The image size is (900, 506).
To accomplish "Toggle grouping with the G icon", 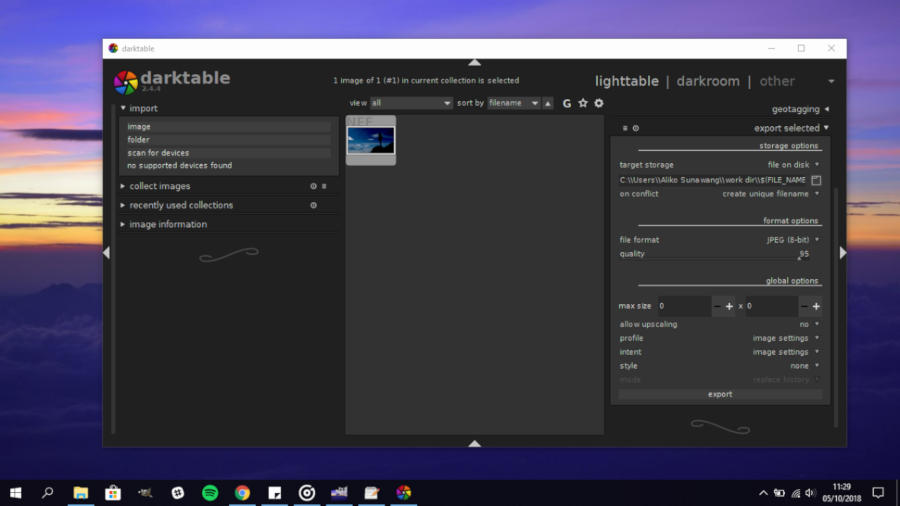I will 567,103.
